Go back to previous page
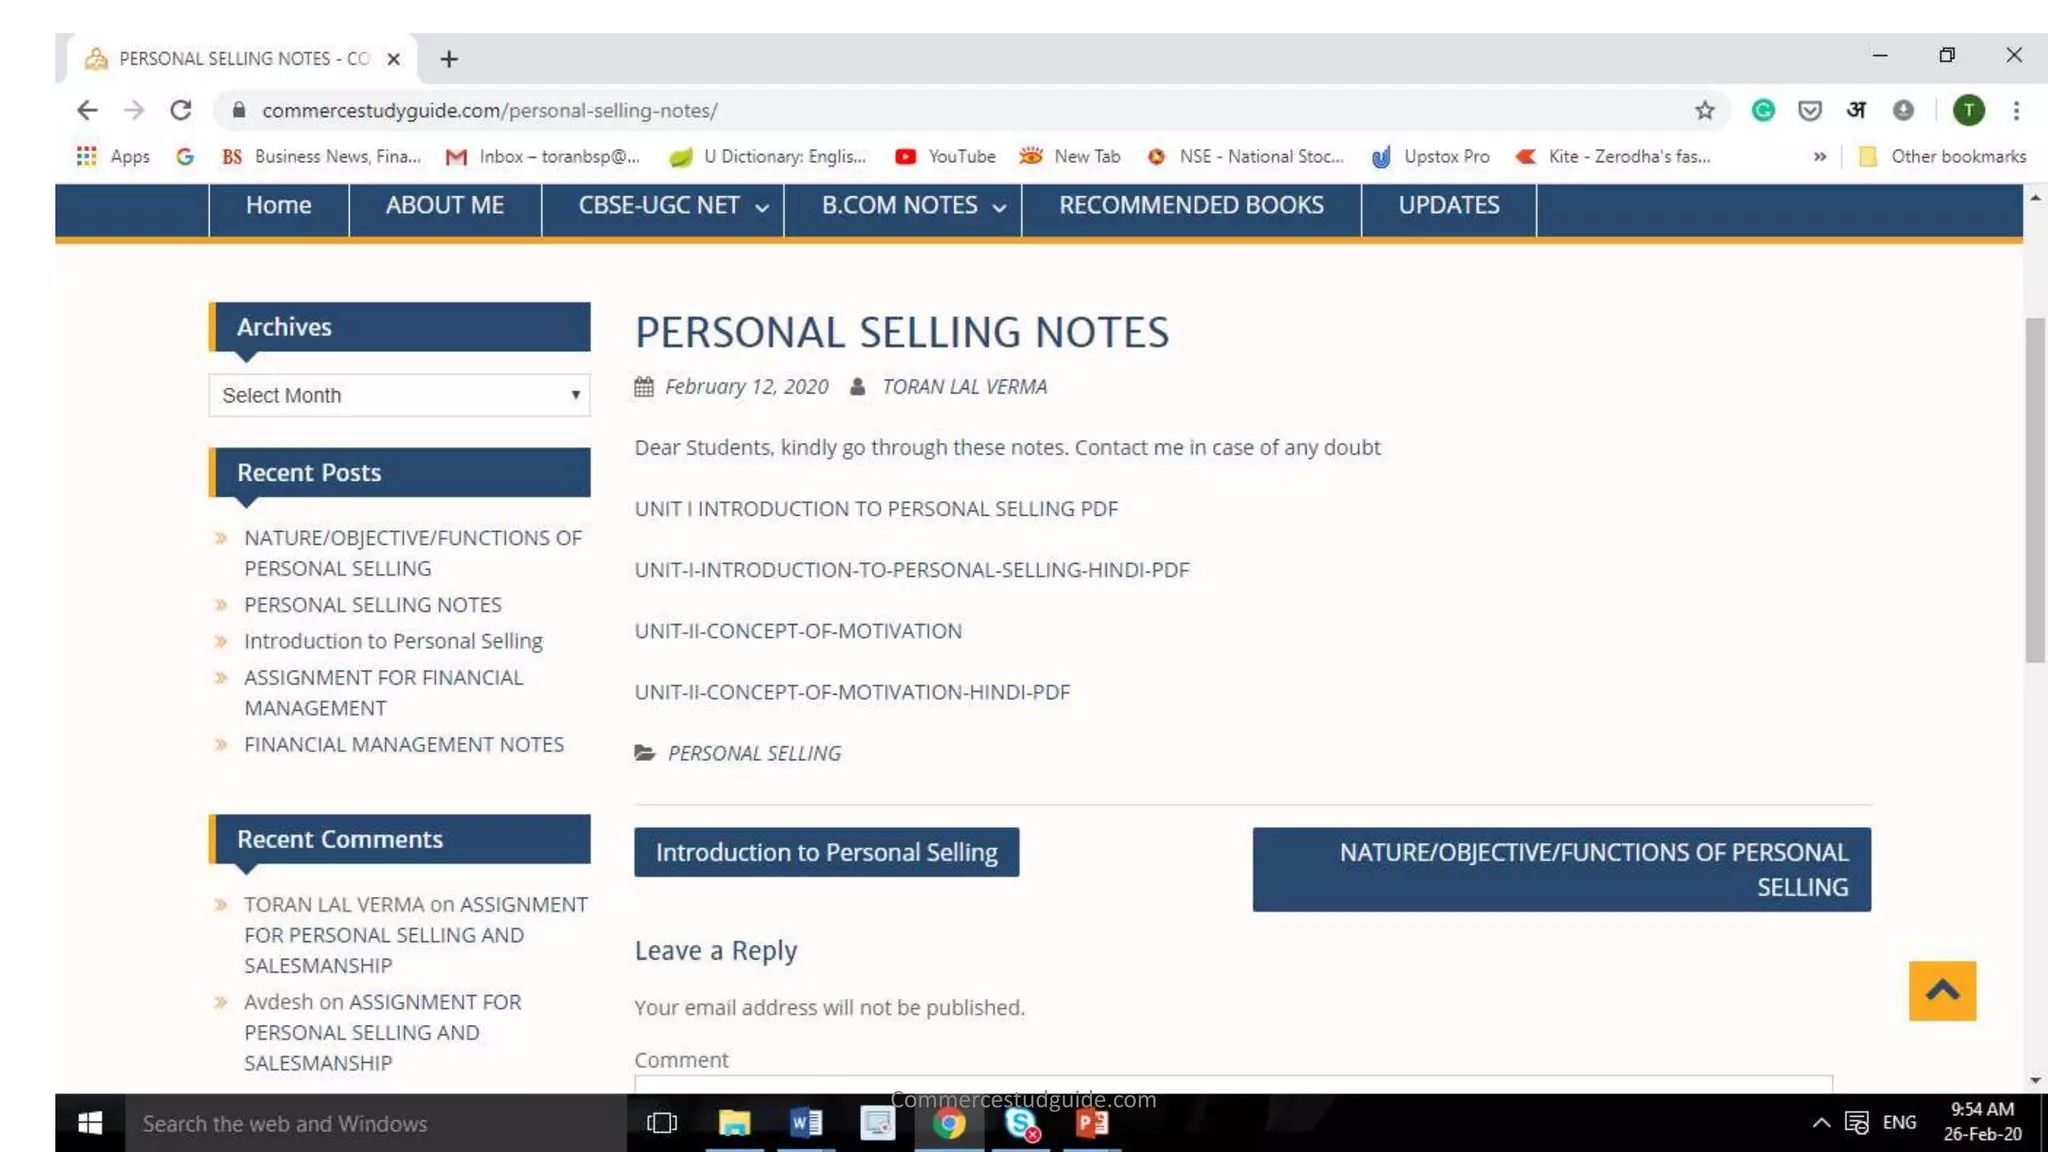Screen dimensions: 2048x1152 (87, 110)
